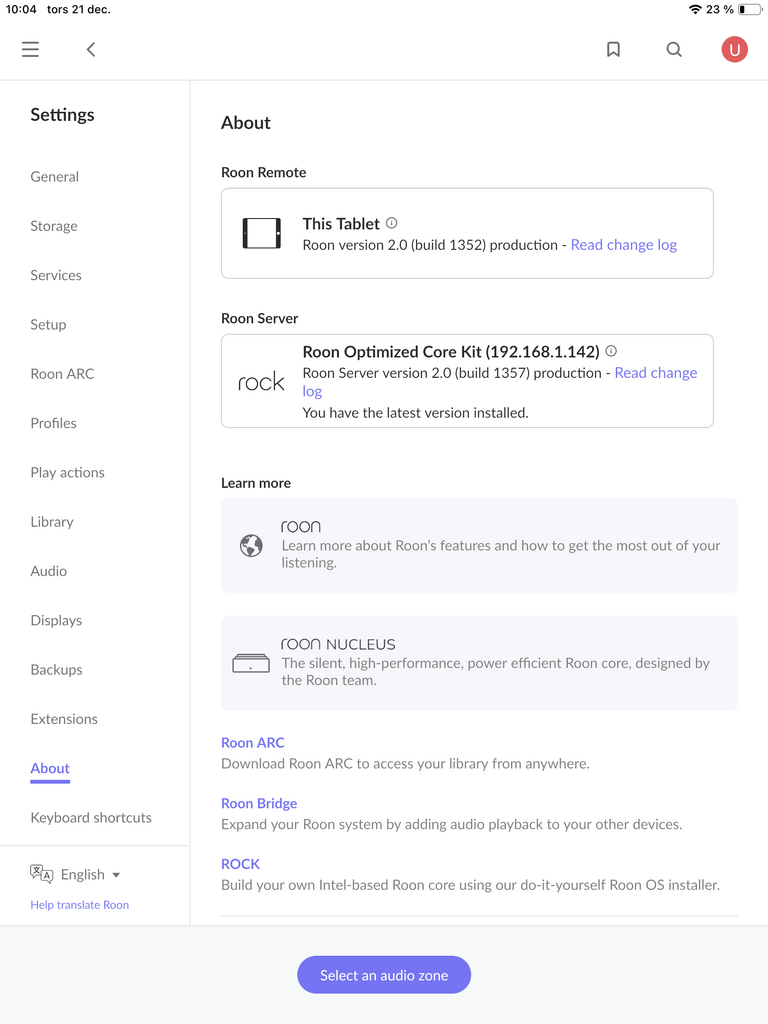This screenshot has height=1024, width=768.
Task: Tap the info icon beside This Tablet
Action: point(391,223)
